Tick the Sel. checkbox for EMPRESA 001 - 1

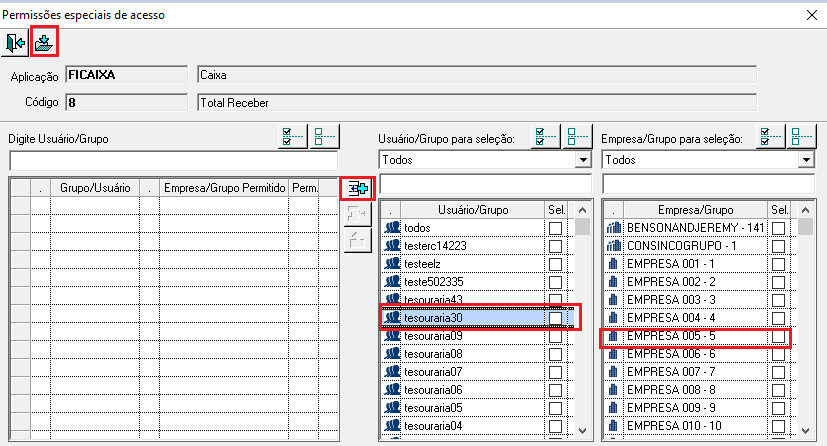pyautogui.click(x=778, y=264)
